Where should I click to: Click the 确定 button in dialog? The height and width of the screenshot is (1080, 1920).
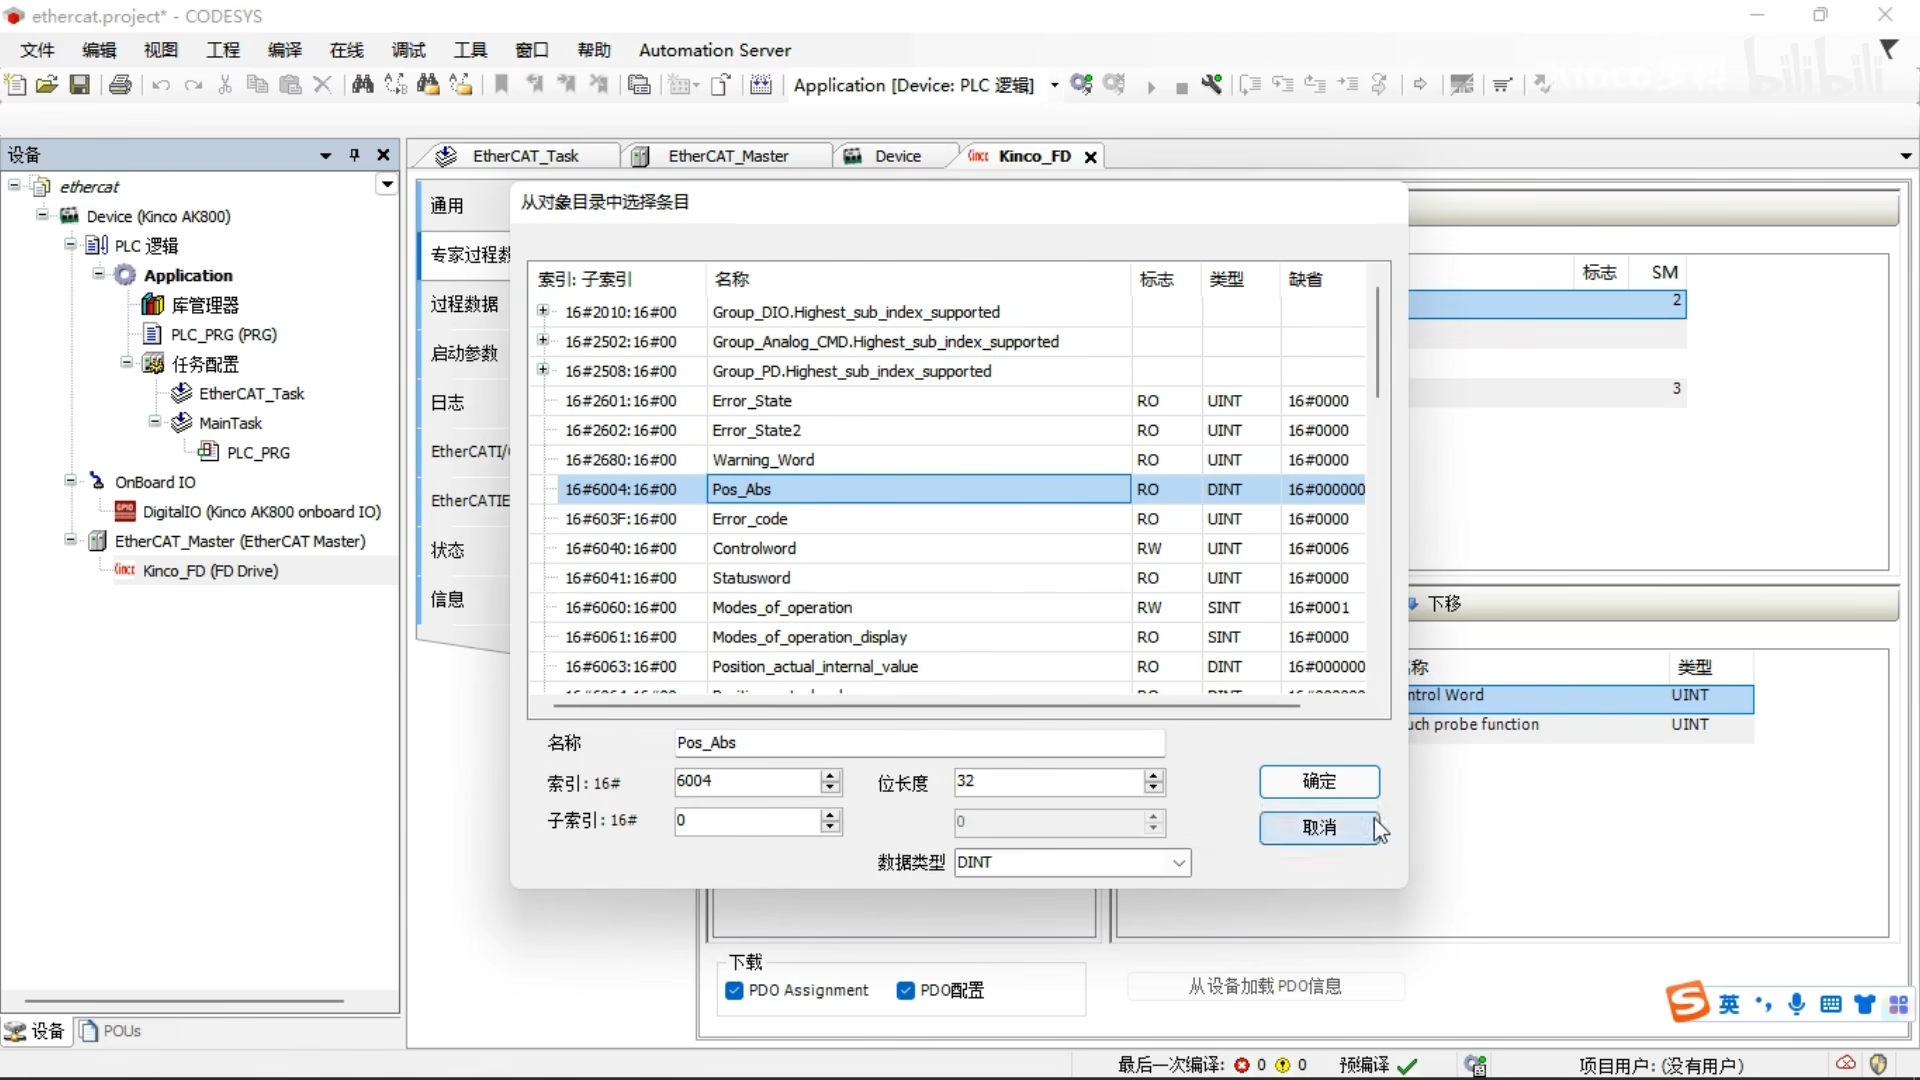[1319, 781]
